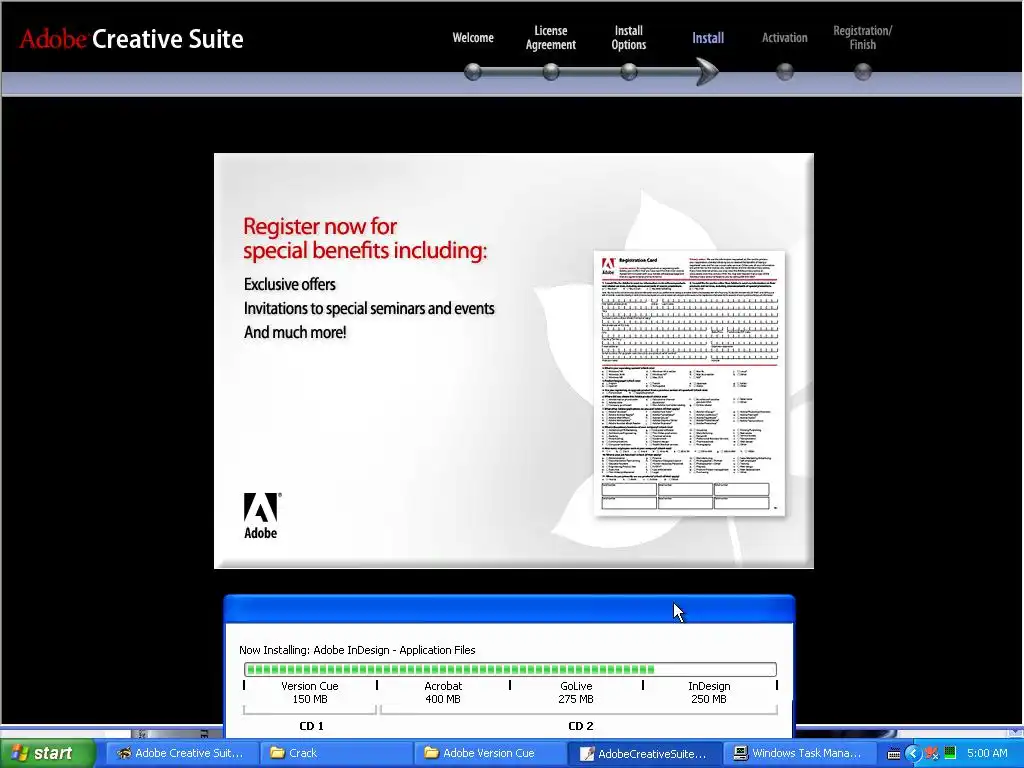The height and width of the screenshot is (768, 1024).
Task: Click the "GoLive" segment label
Action: [x=576, y=686]
